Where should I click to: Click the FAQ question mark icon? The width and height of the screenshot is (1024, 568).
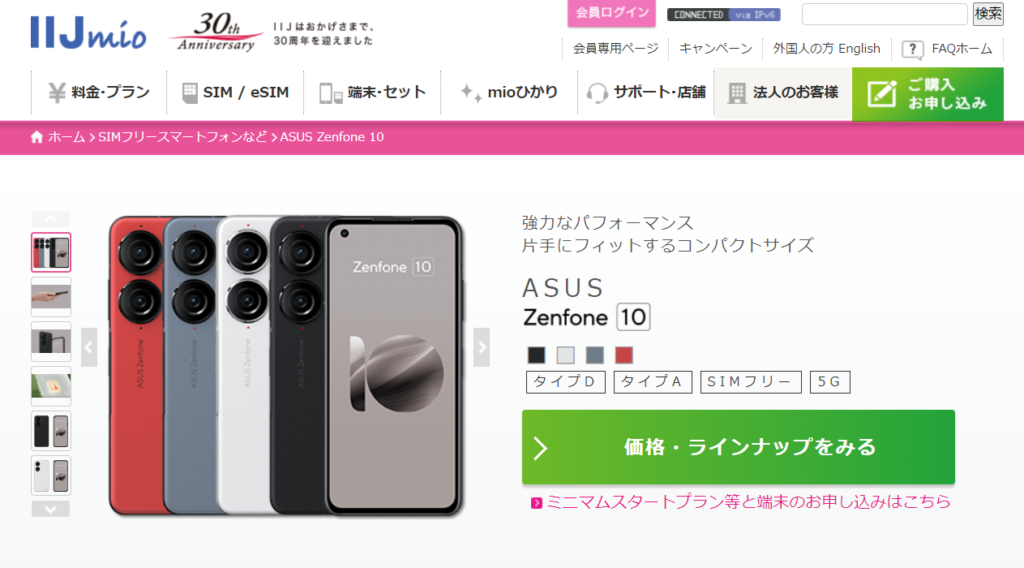[x=912, y=50]
